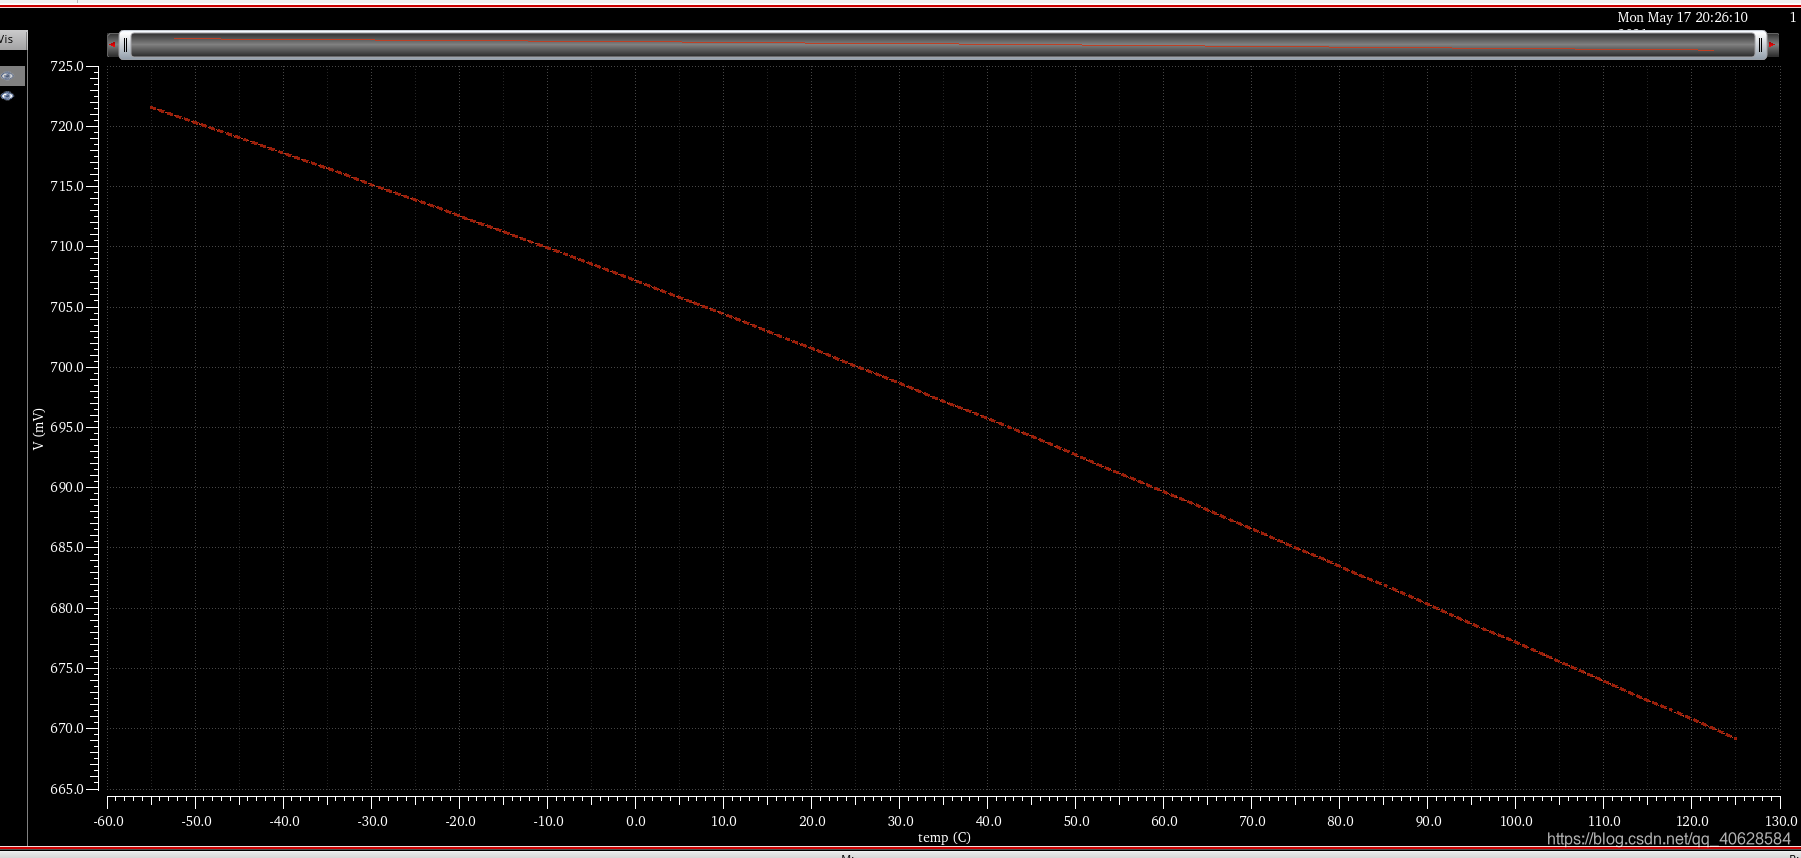This screenshot has width=1801, height=858.
Task: Click the x-axis label "90.0"
Action: click(x=1428, y=821)
